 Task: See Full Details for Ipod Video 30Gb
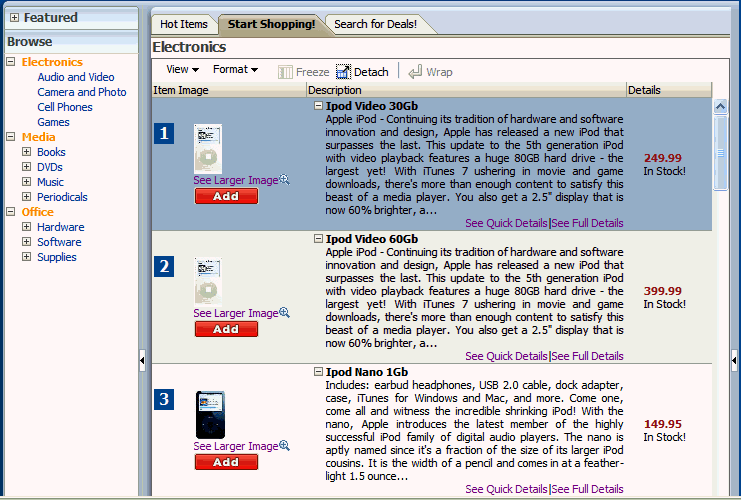[587, 223]
